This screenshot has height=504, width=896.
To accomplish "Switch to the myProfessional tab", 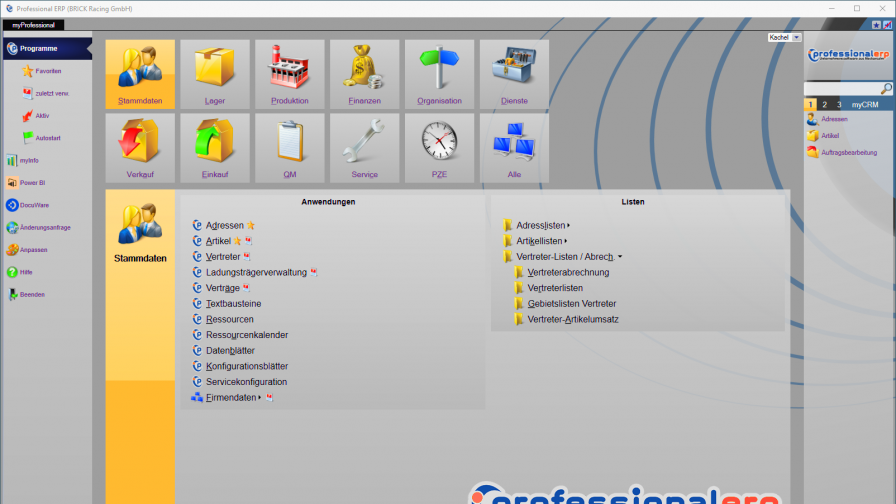I will [x=34, y=24].
